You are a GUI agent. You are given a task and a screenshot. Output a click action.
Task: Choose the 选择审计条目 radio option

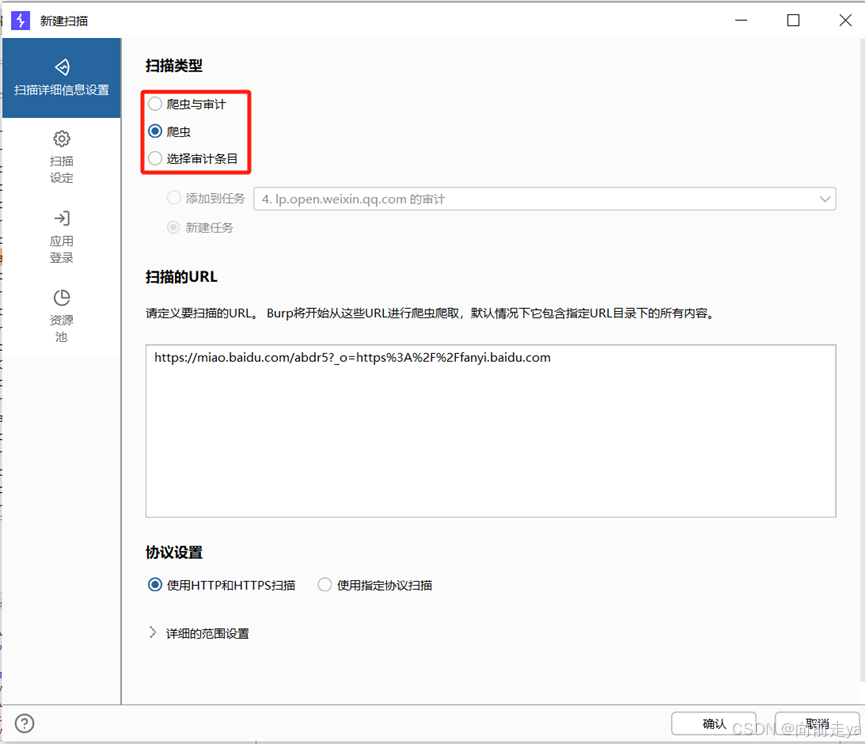(193, 159)
